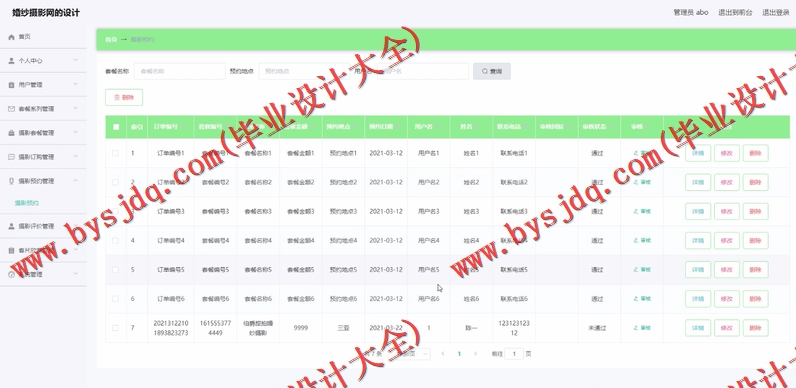Sort table by 联系电话 column arrows
Viewport: 796px width, 388px height.
(525, 127)
